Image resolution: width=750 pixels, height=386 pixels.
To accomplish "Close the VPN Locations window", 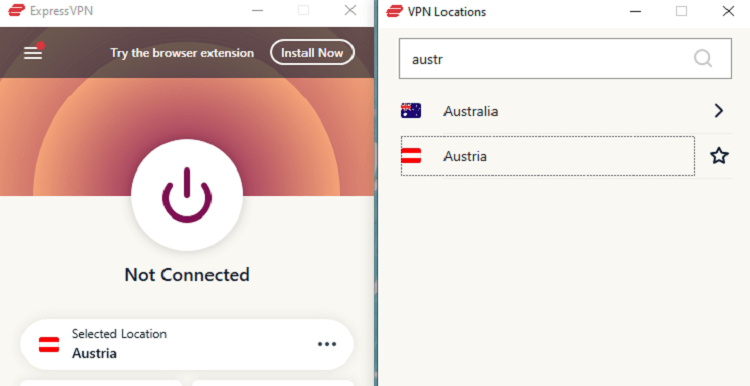I will pos(728,11).
